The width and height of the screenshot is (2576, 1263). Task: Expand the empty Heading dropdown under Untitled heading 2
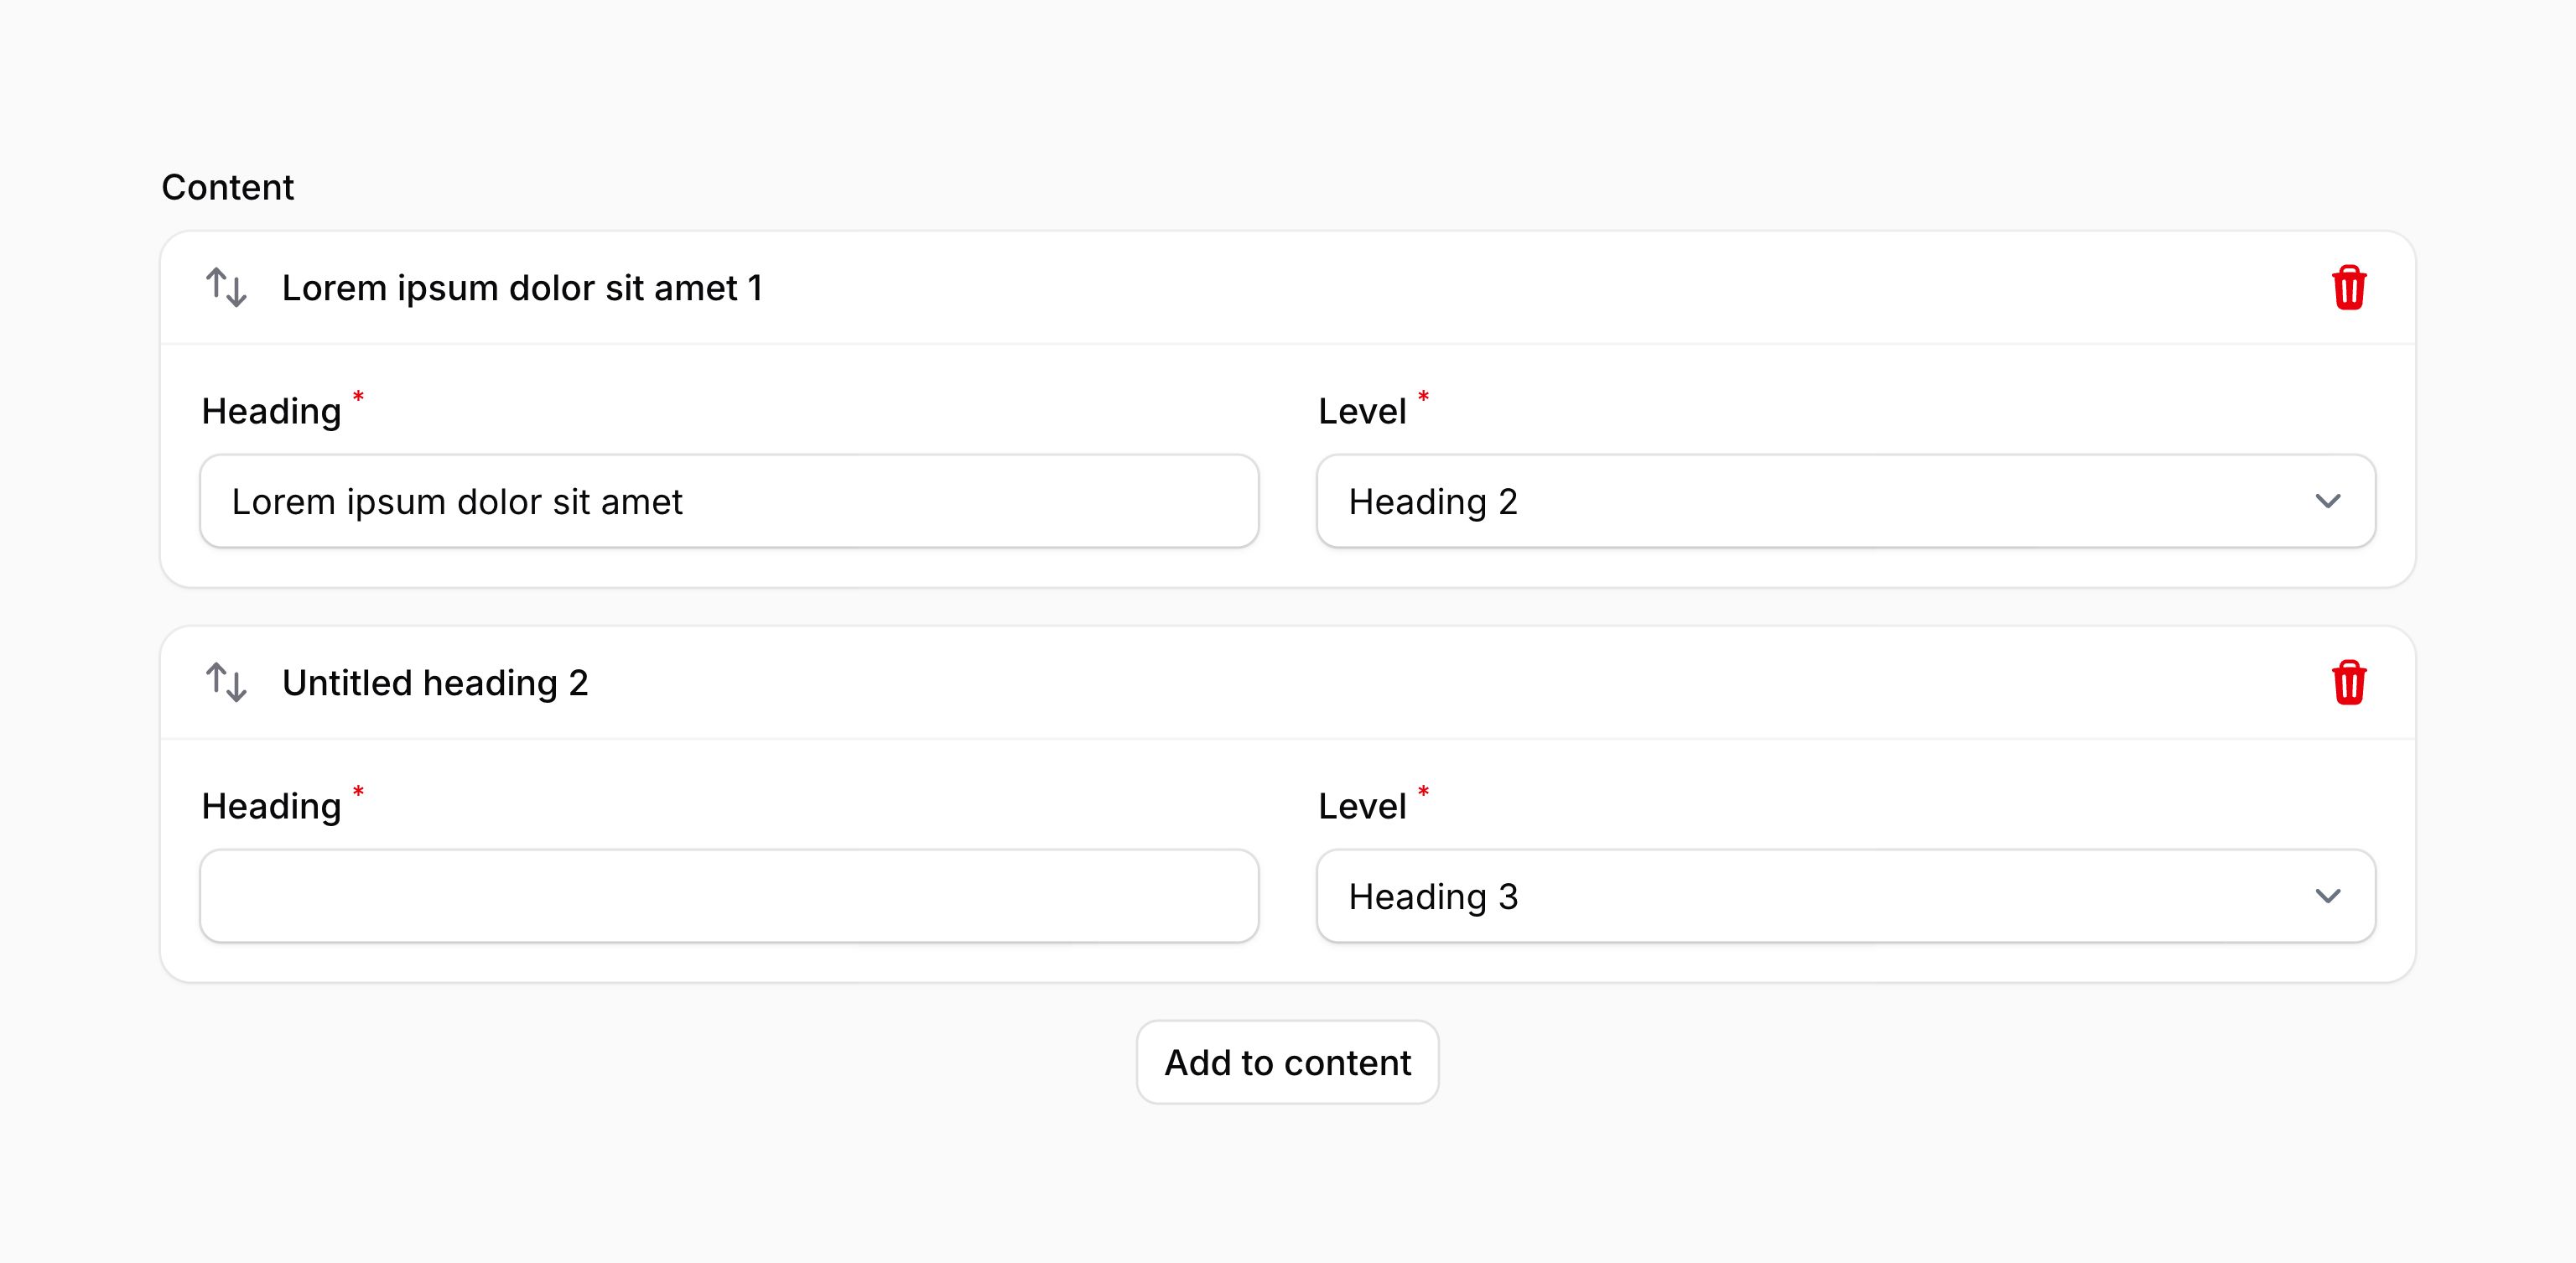point(728,896)
